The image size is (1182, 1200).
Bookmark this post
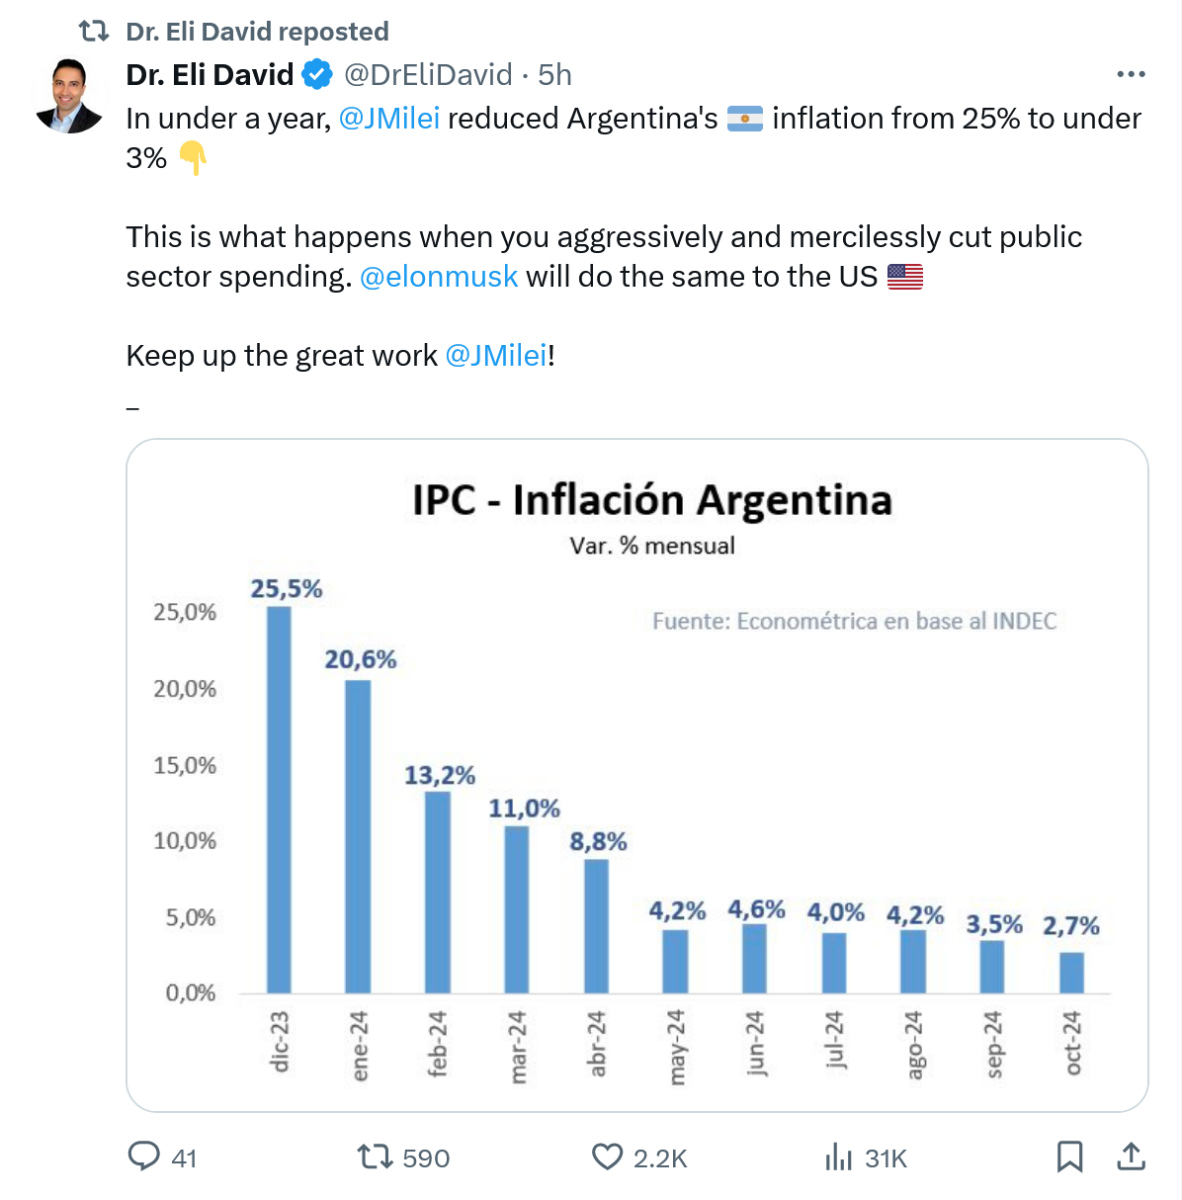(1069, 1157)
